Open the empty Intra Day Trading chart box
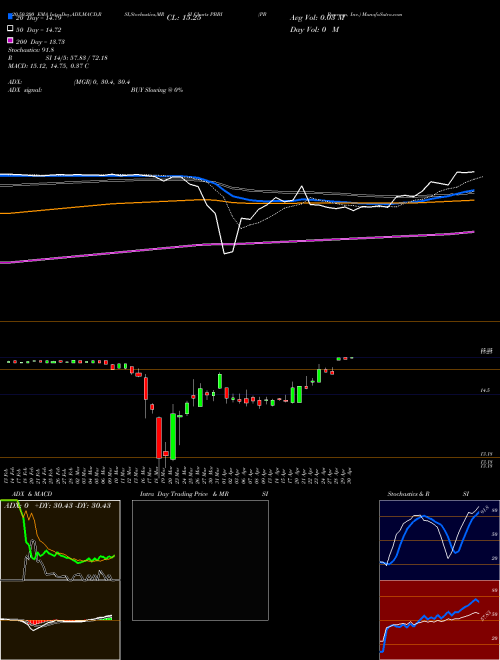Screen dimensions: 500x660 200,560
